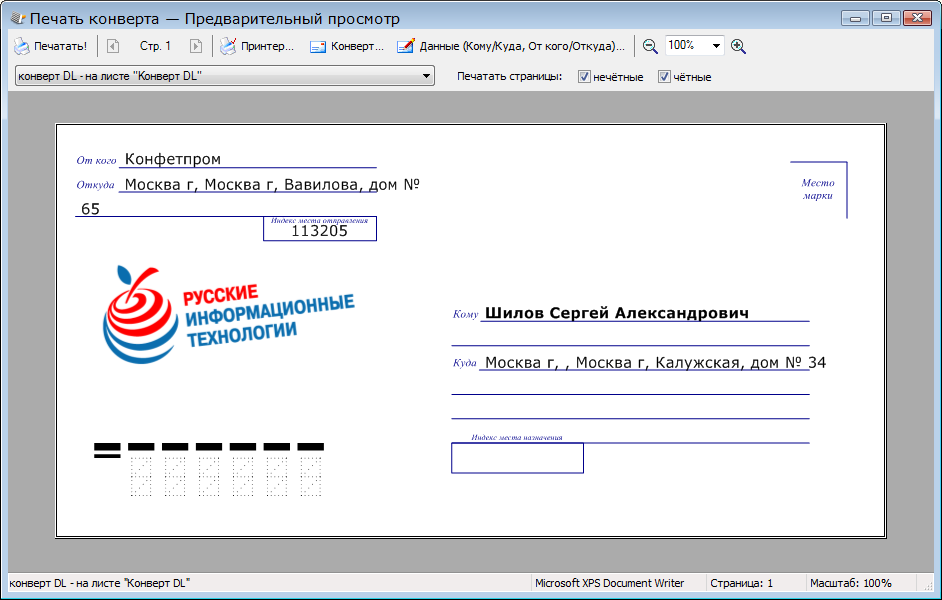Zoom out with minus magnifier
The width and height of the screenshot is (942, 600).
click(650, 46)
